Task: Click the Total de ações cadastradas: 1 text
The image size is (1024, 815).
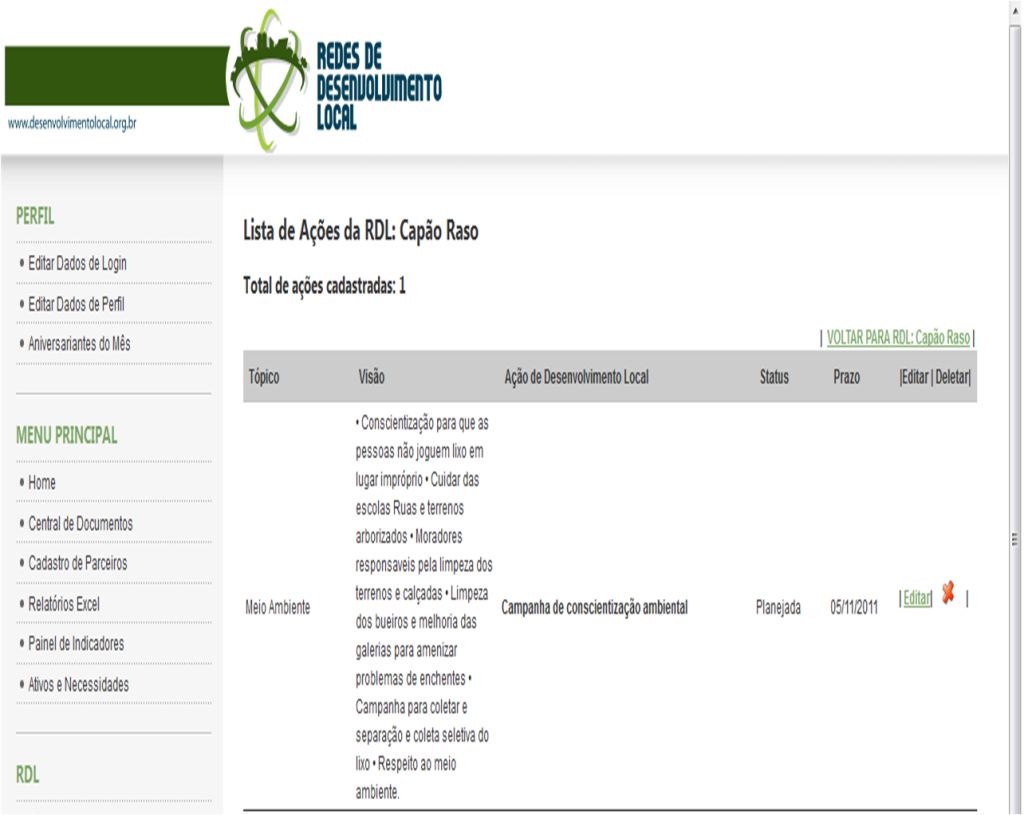Action: point(325,286)
